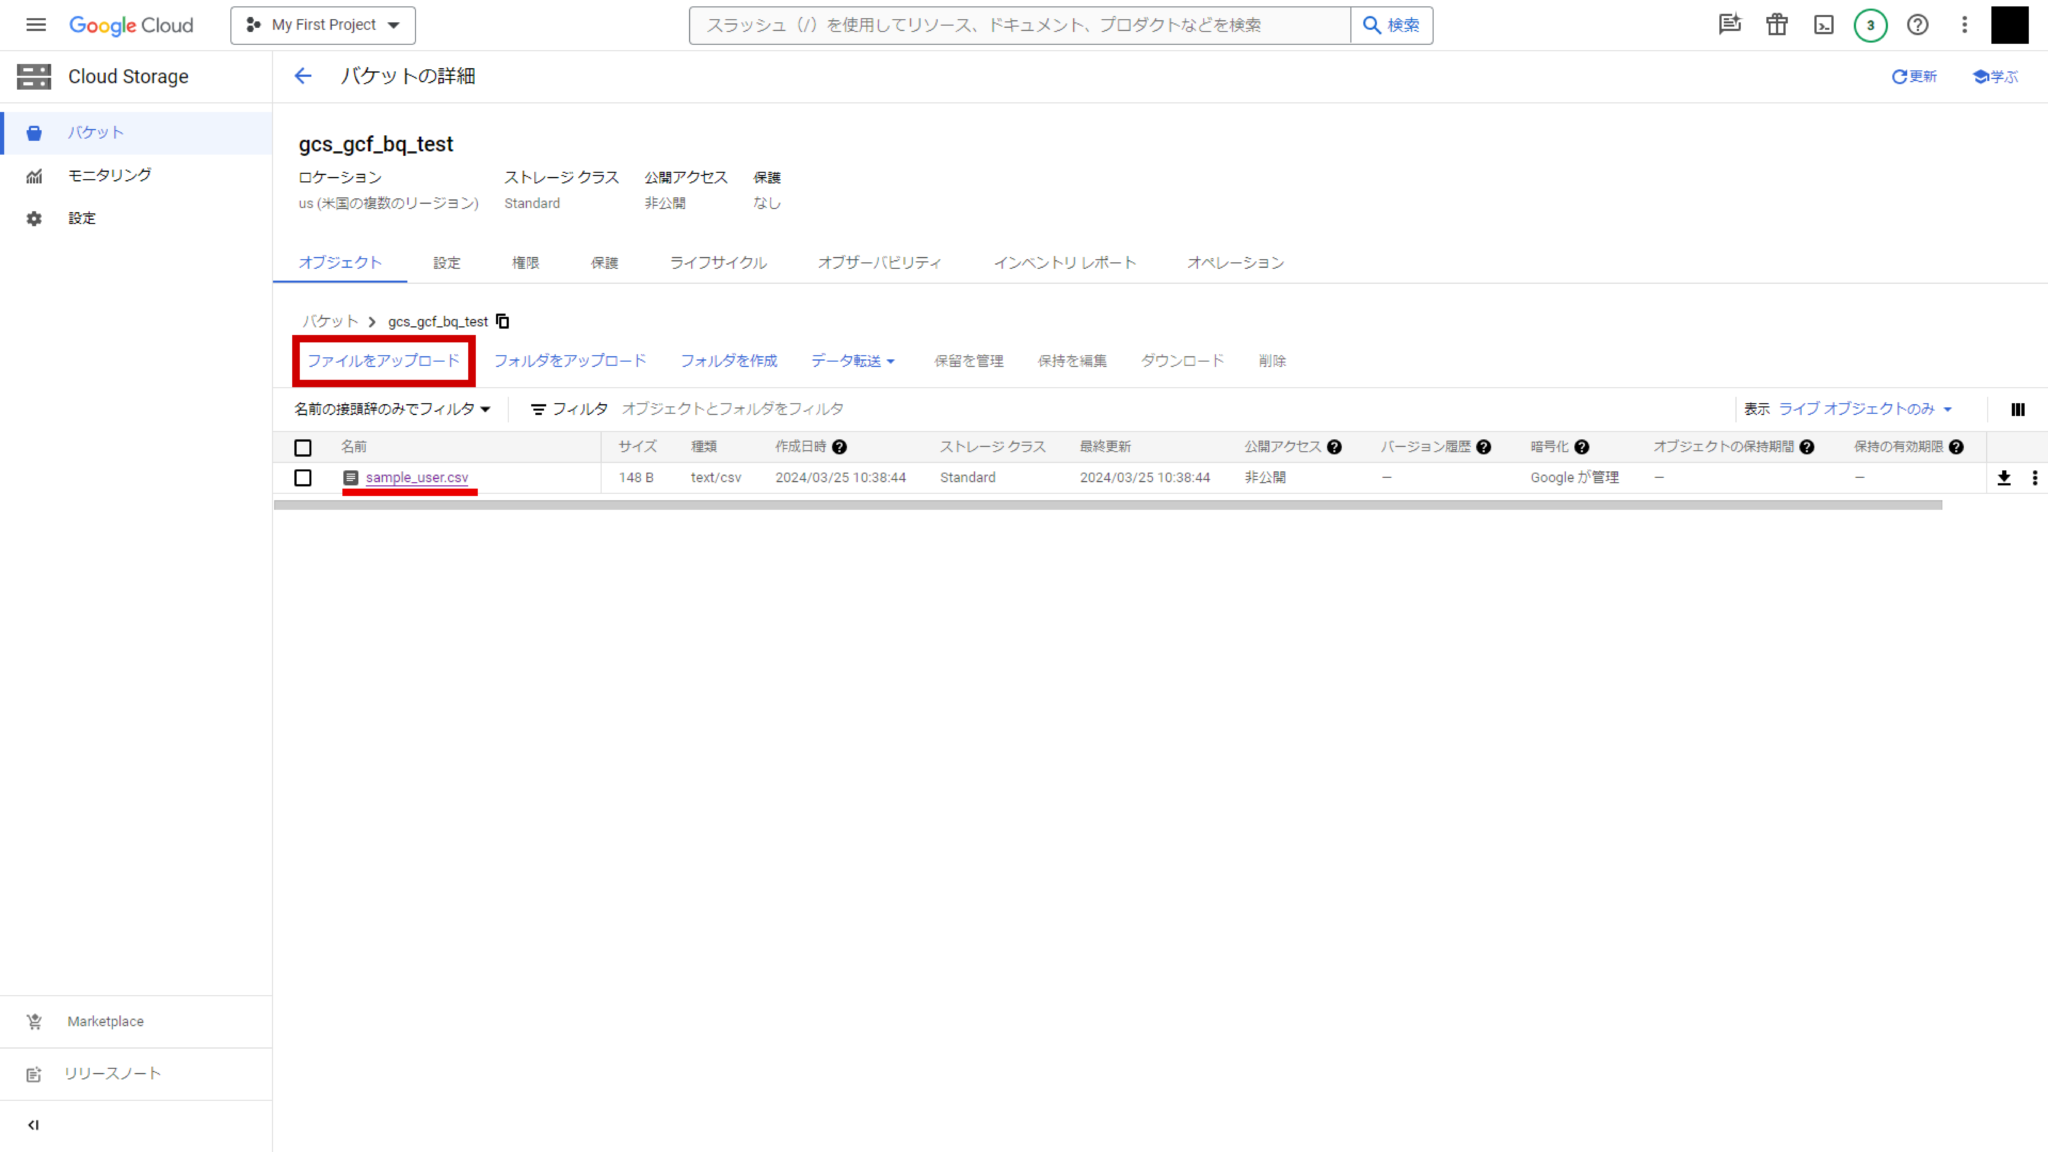Open the My First Project selector

[x=322, y=25]
